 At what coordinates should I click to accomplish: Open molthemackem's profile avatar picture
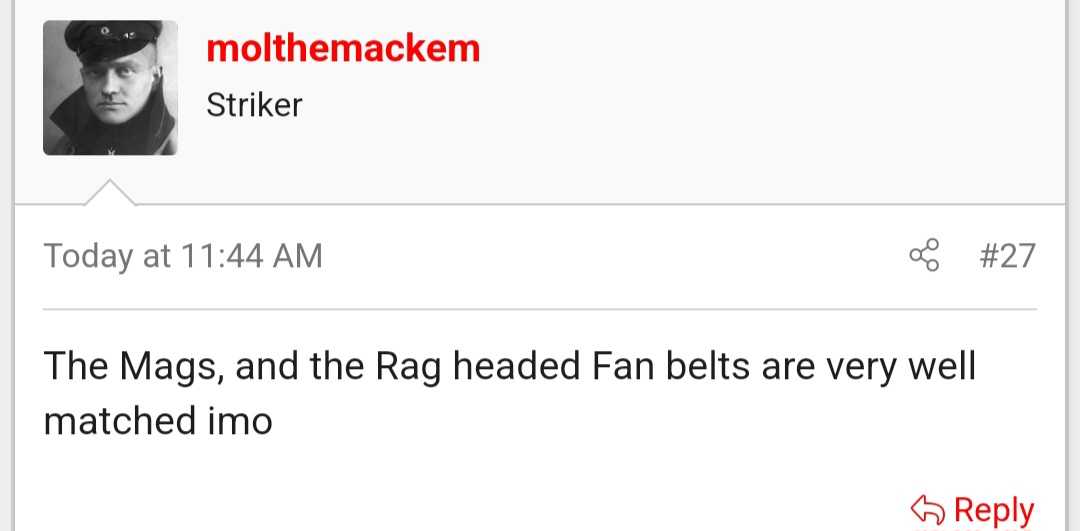tap(110, 88)
